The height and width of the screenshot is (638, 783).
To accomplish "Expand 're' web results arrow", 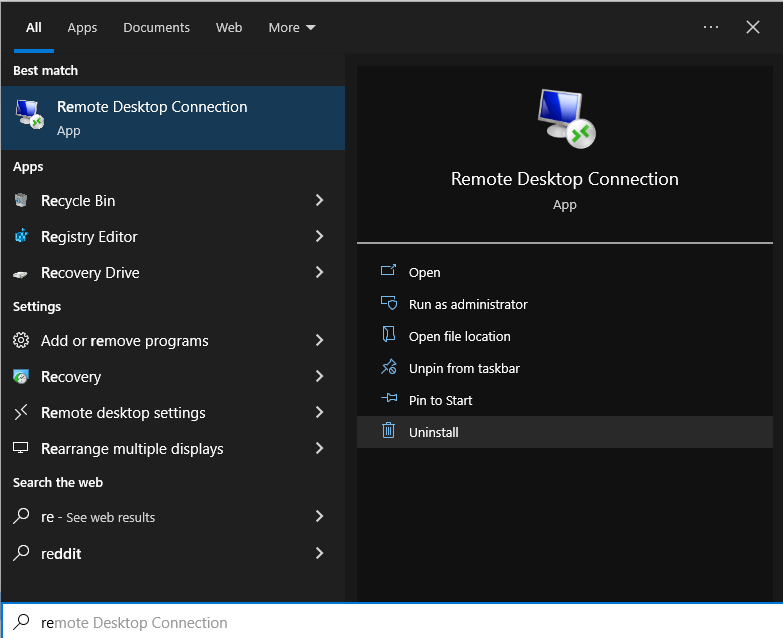I will point(320,516).
